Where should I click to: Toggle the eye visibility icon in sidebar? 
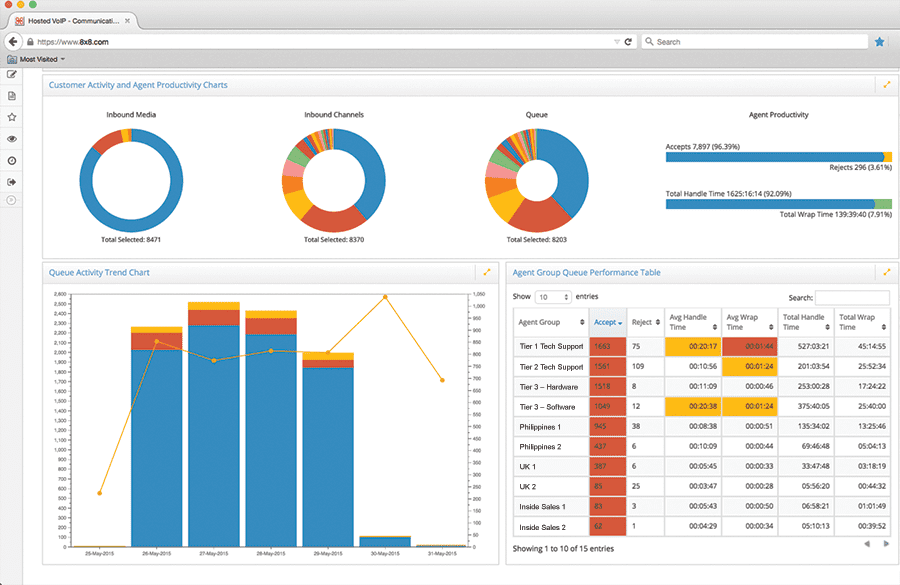click(12, 139)
